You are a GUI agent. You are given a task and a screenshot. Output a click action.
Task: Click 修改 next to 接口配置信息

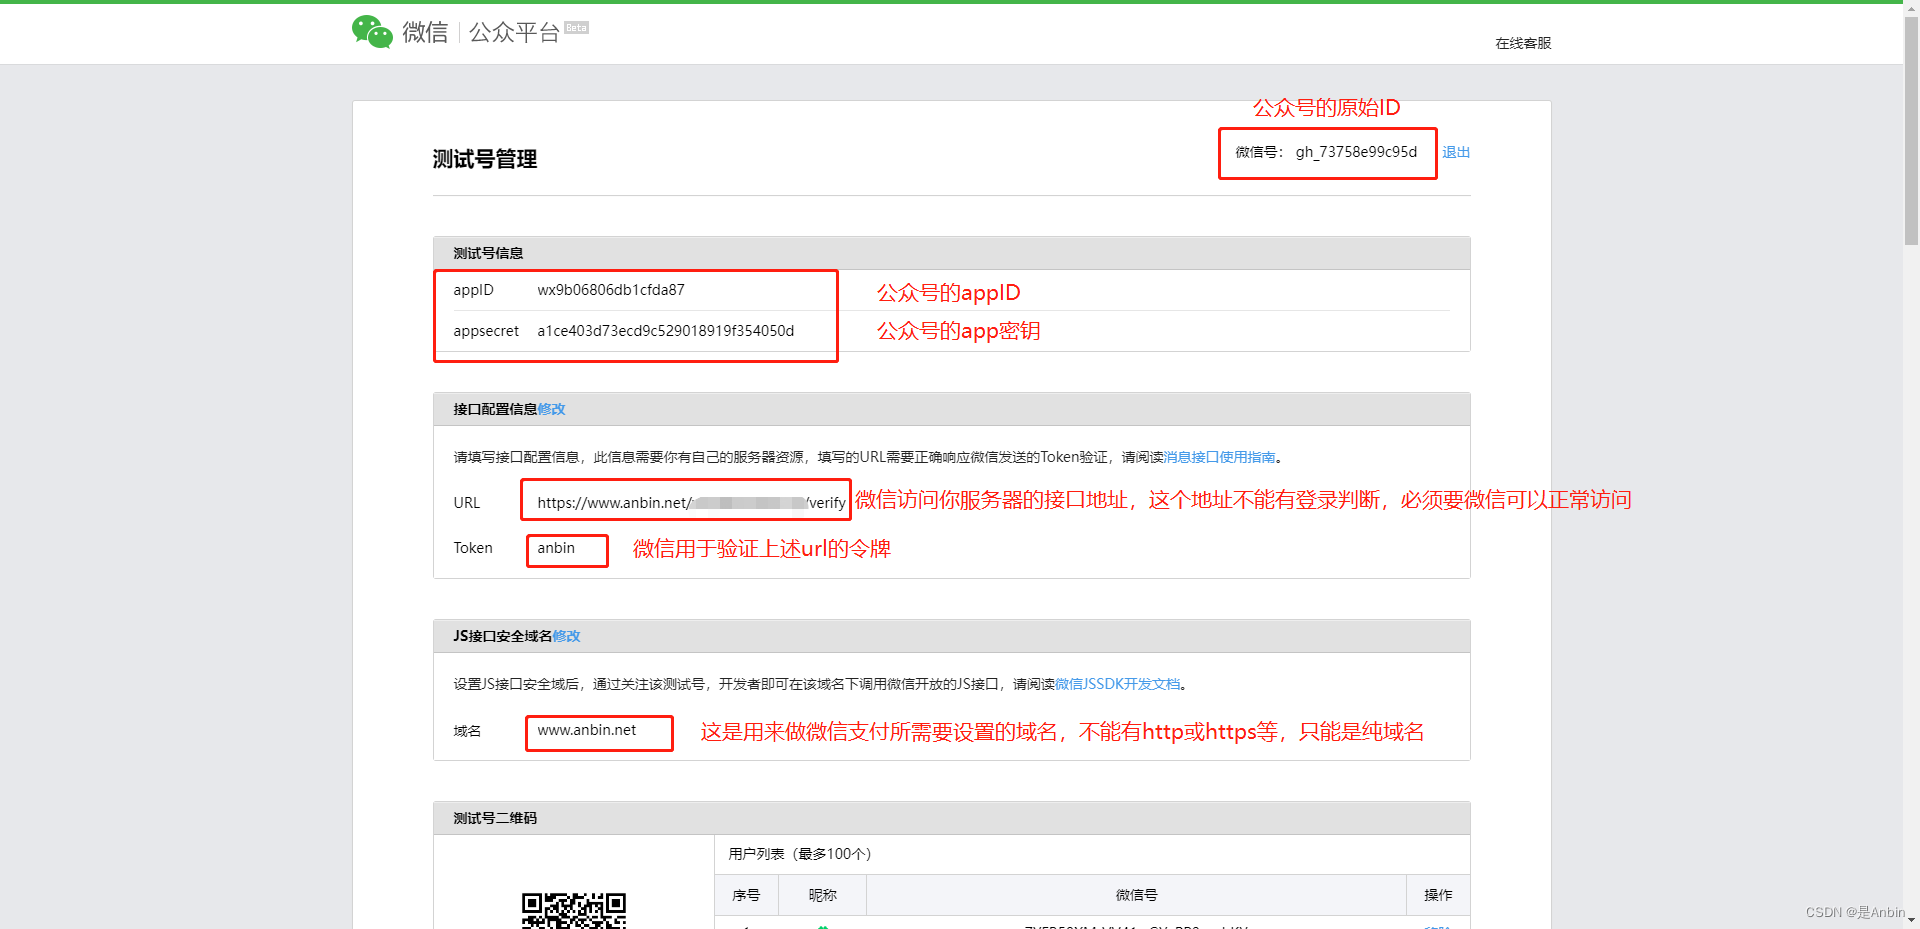(551, 409)
